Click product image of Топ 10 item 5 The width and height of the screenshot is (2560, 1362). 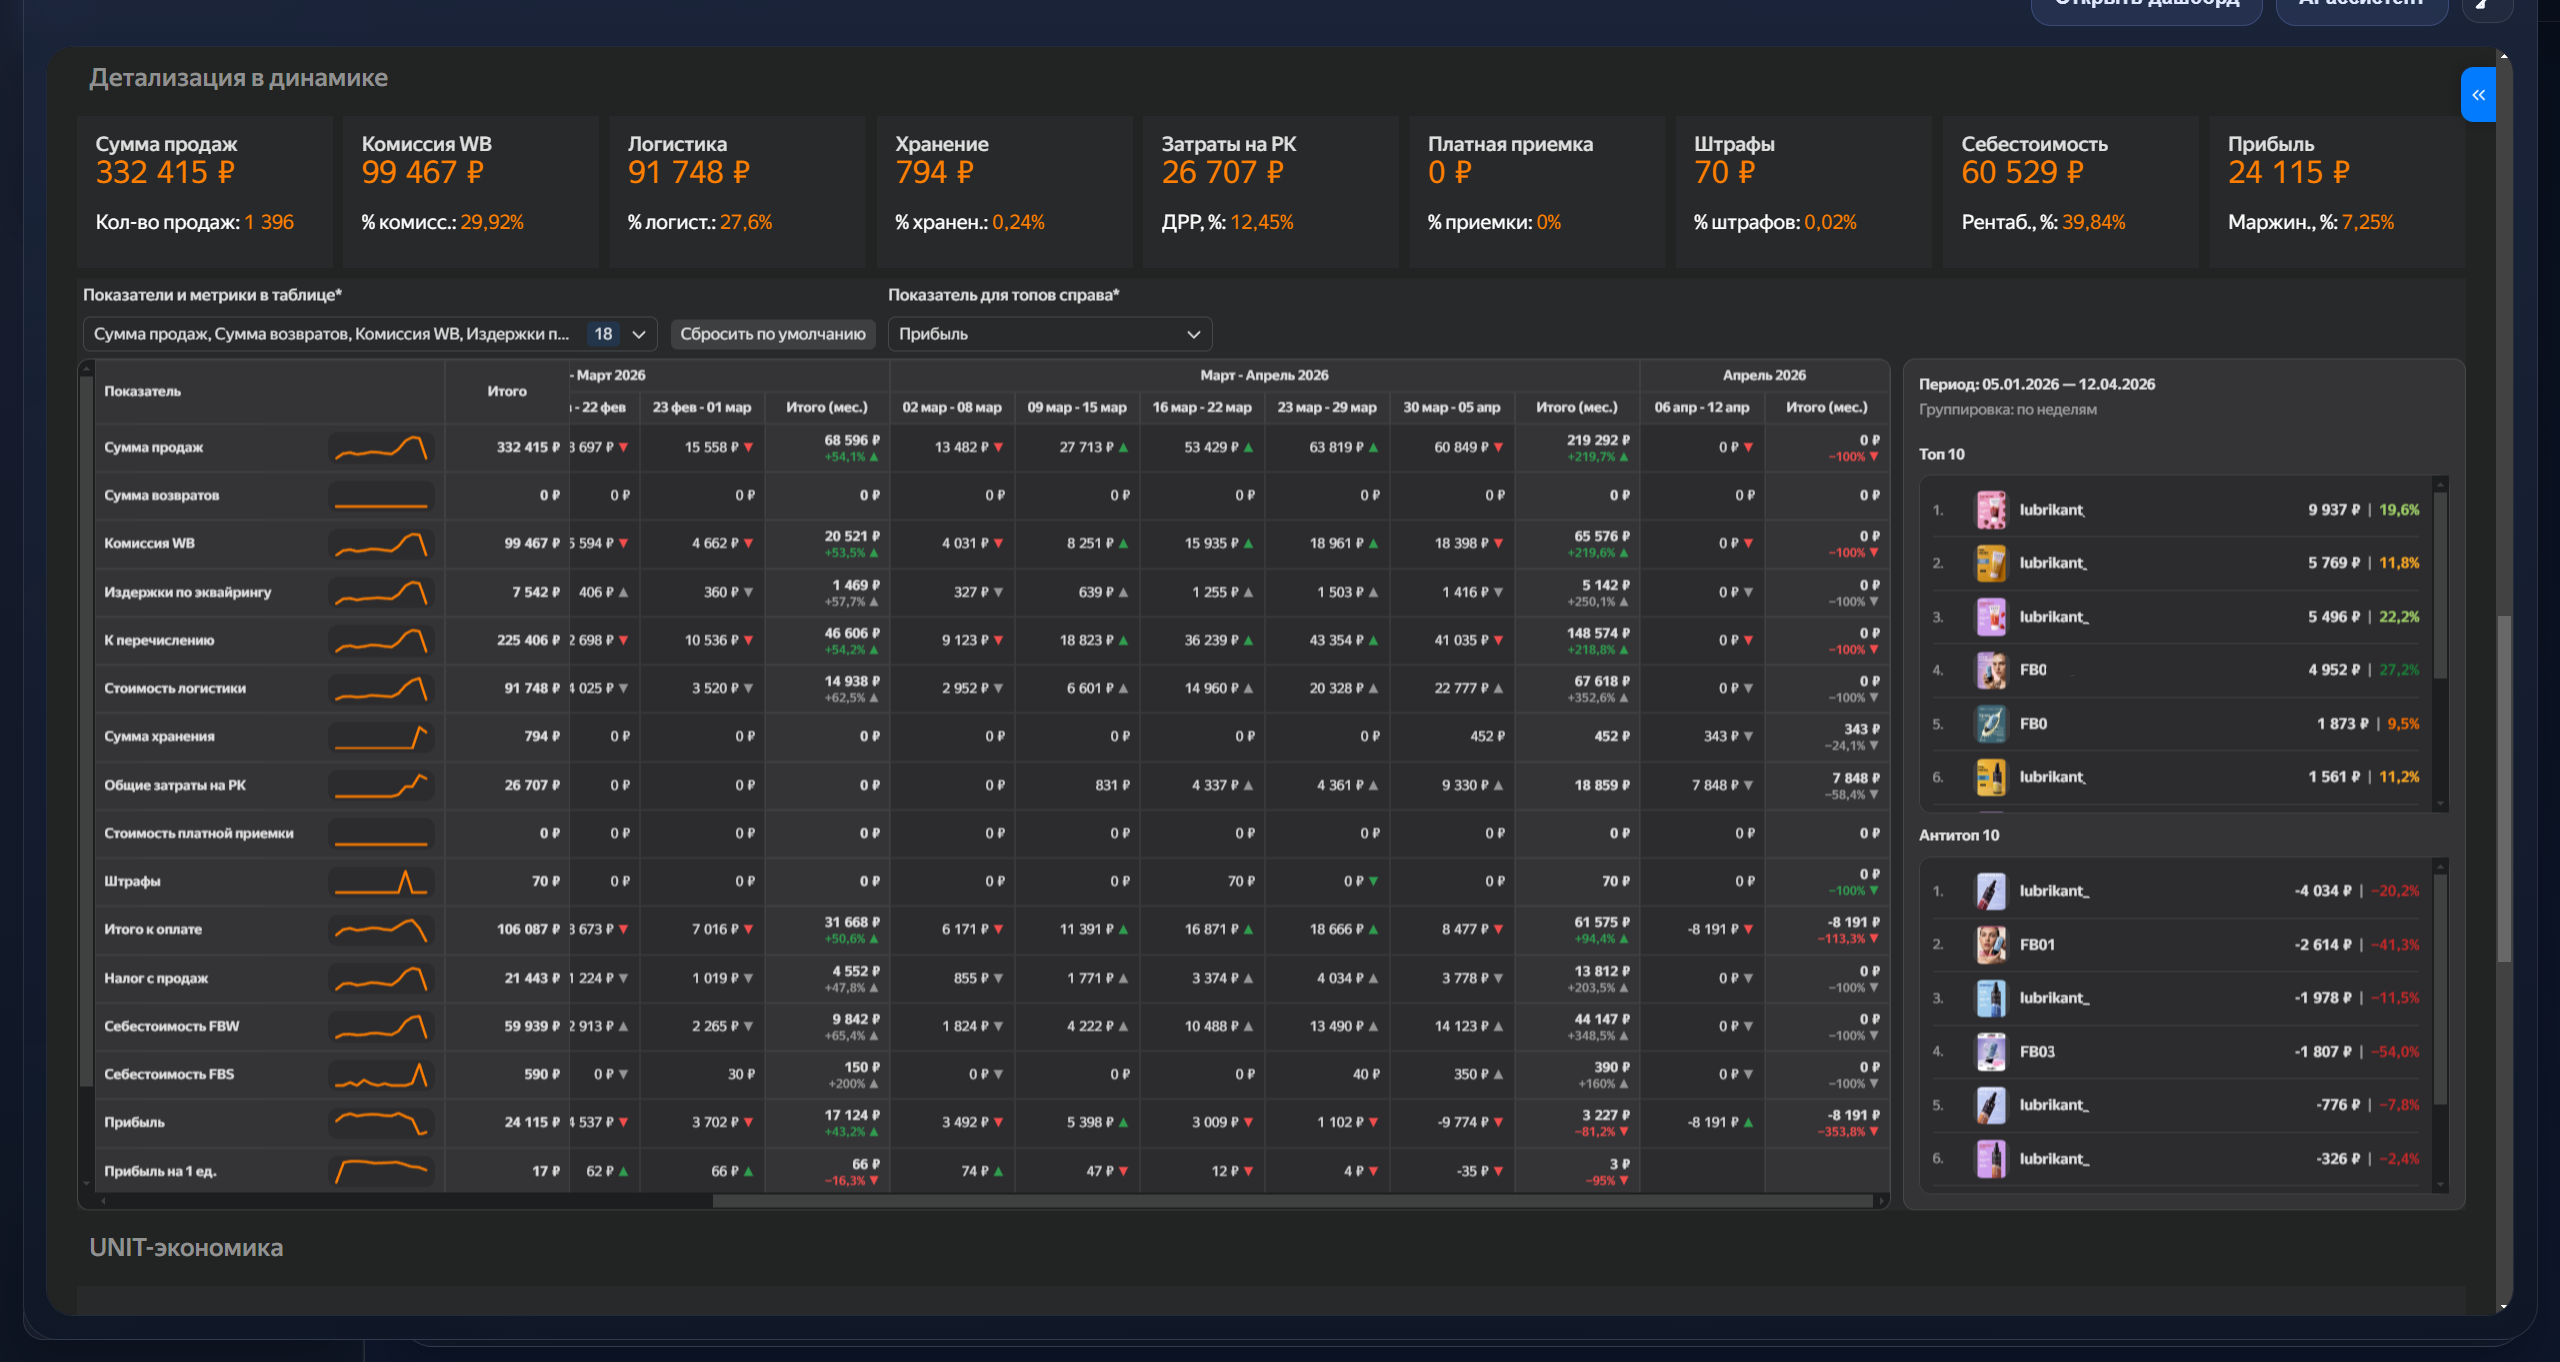(x=1990, y=724)
